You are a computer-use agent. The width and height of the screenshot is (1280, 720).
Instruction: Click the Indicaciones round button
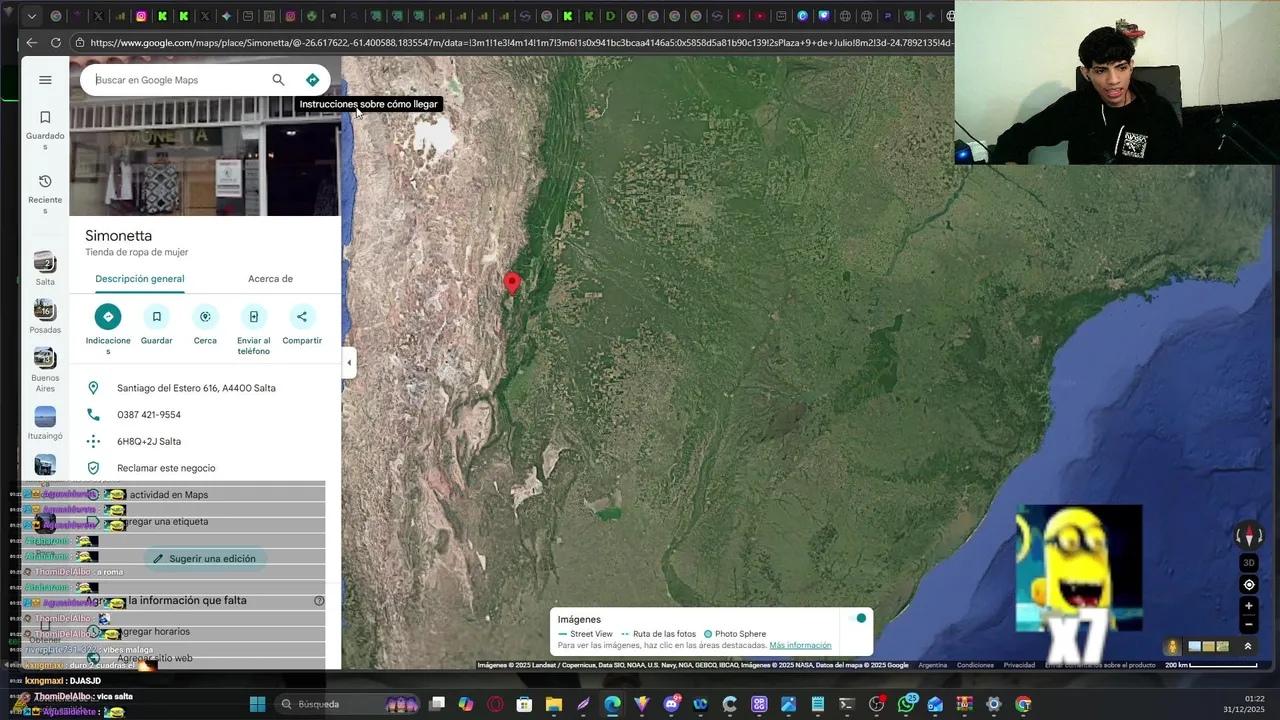click(x=108, y=317)
